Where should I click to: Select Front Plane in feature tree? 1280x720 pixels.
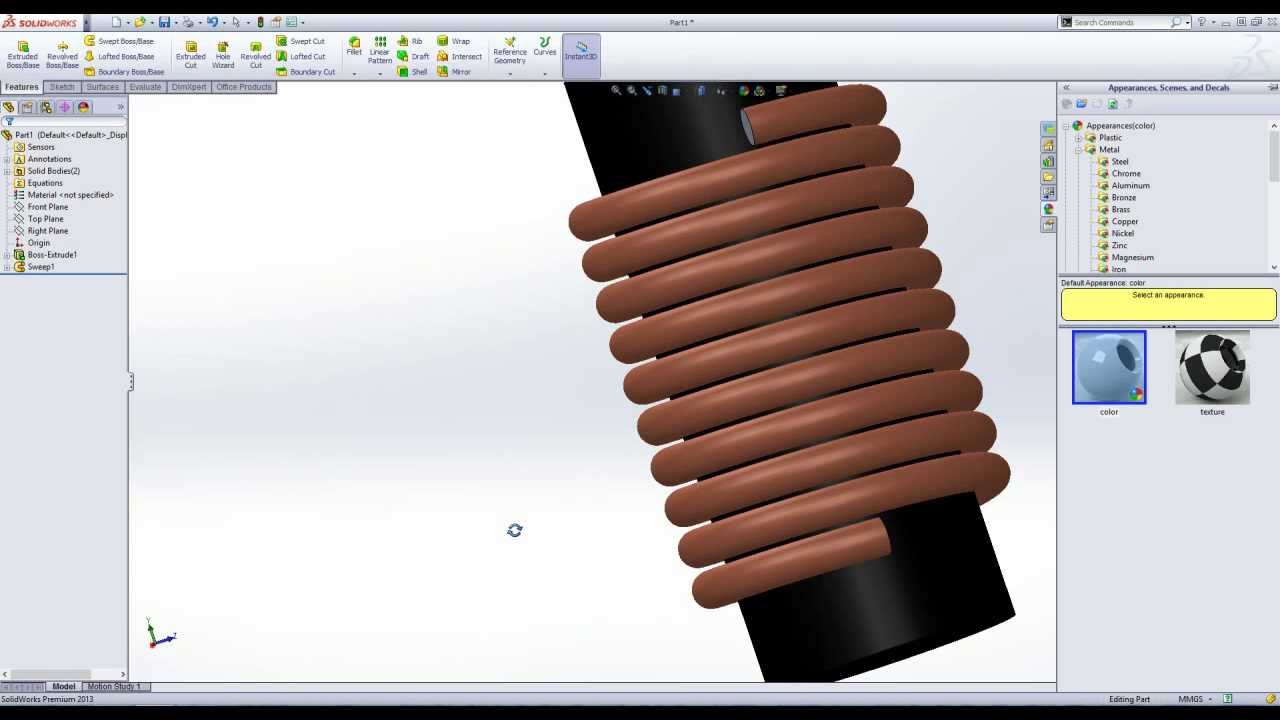coord(41,207)
